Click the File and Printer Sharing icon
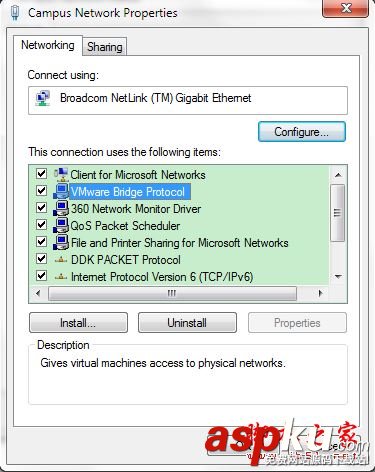The image size is (375, 472). click(x=61, y=243)
